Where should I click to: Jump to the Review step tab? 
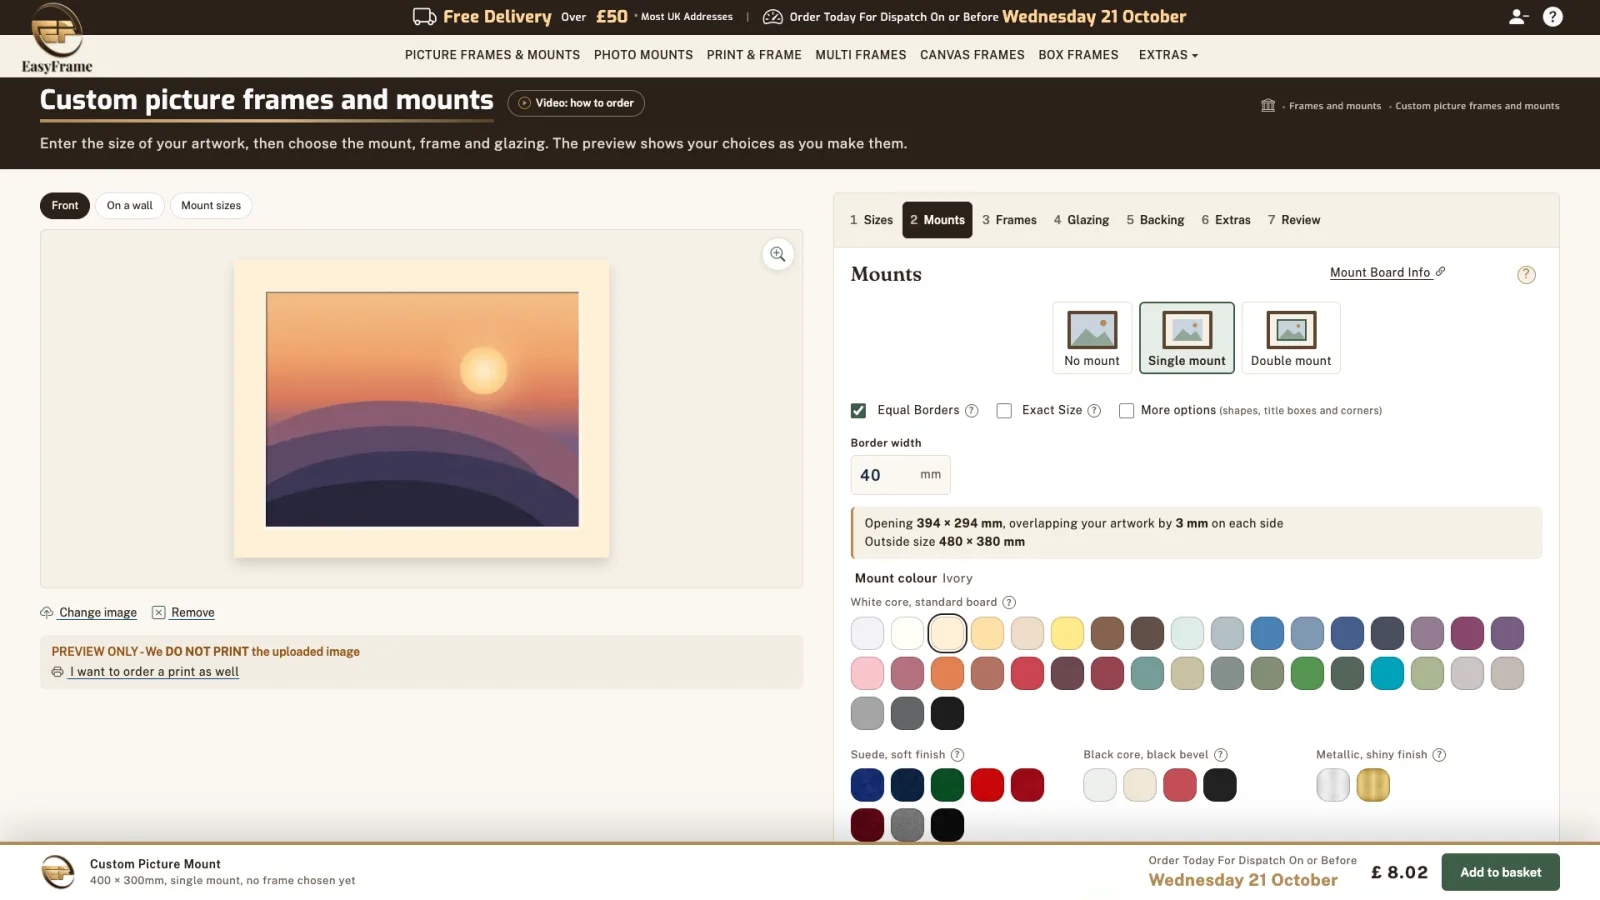(x=1294, y=220)
